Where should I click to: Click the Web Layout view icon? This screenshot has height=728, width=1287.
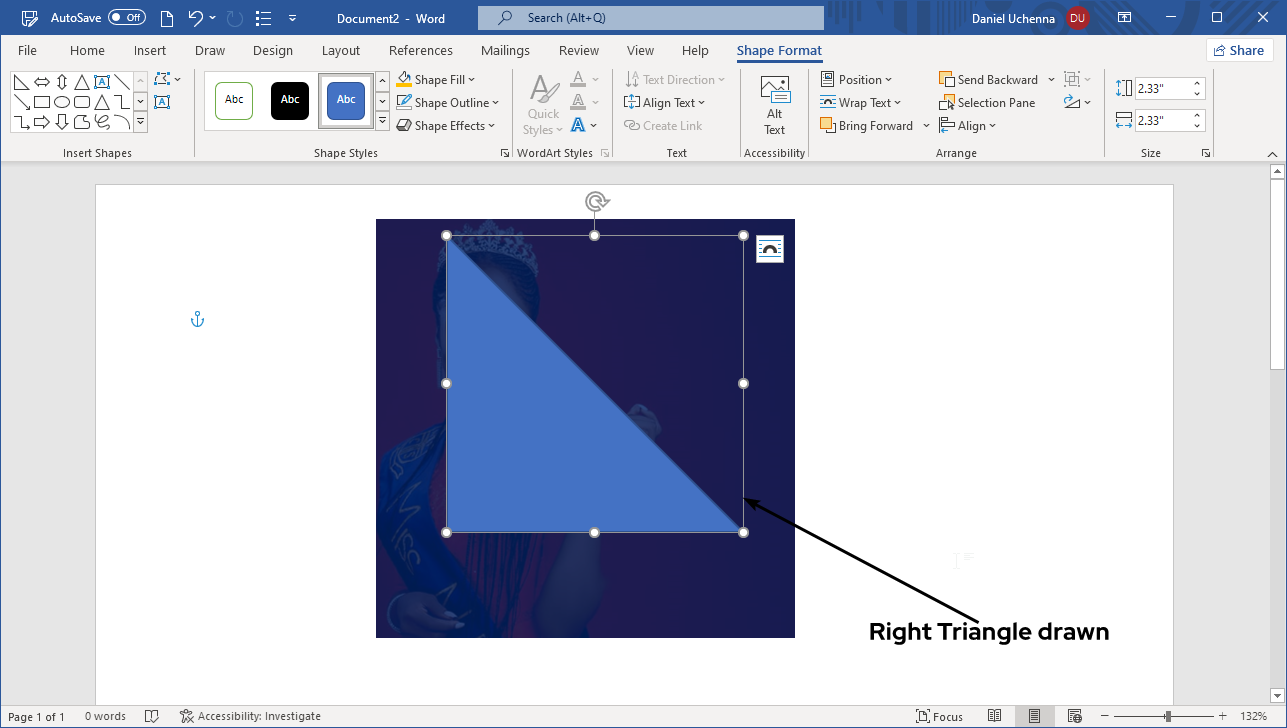pos(1074,716)
